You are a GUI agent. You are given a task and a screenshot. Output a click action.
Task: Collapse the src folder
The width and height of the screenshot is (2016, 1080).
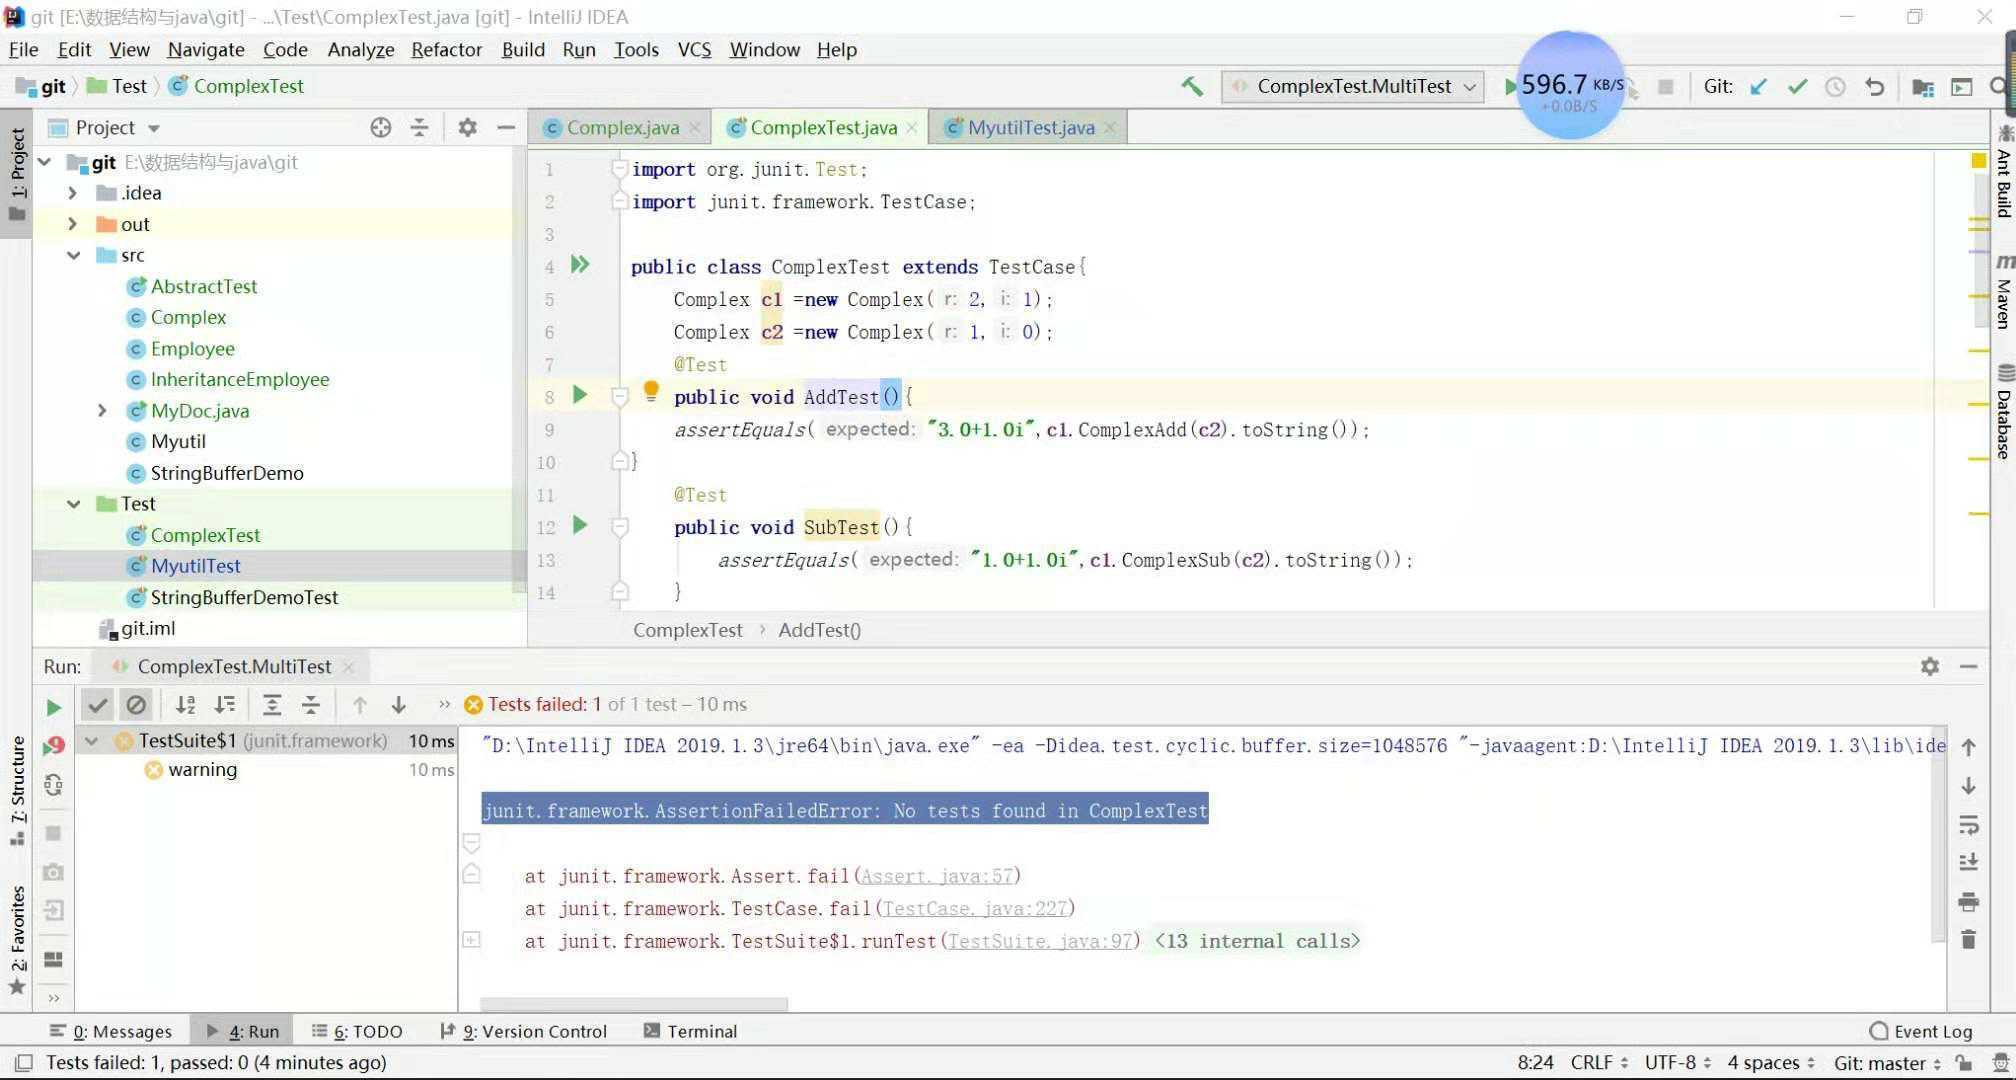73,255
